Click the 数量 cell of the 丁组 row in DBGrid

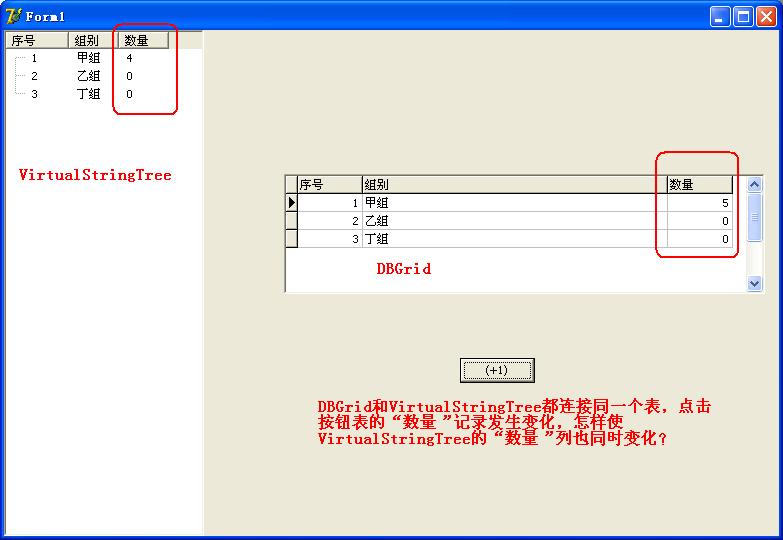point(700,239)
